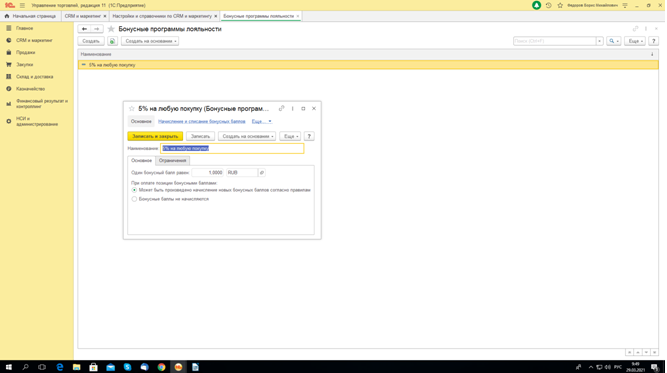
Task: Open the Ограничения tab in dialog
Action: [172, 161]
